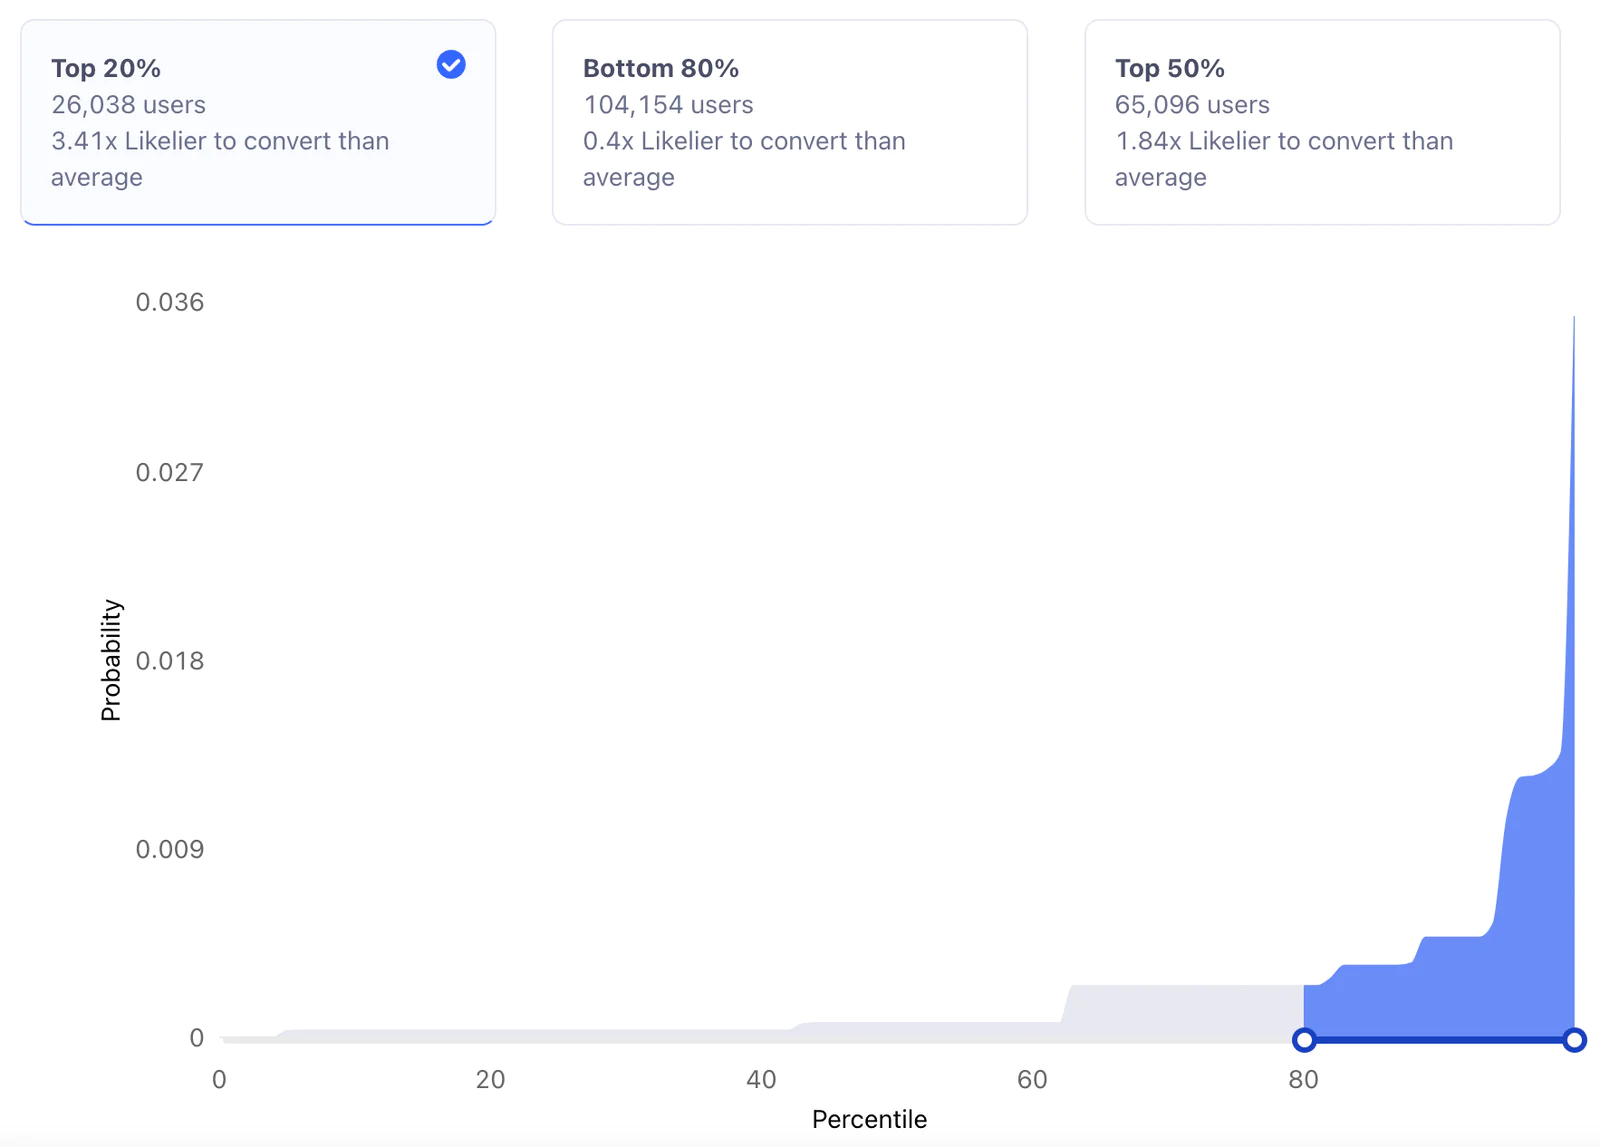
Task: Click the tall spike peak of the chart
Action: click(1573, 330)
